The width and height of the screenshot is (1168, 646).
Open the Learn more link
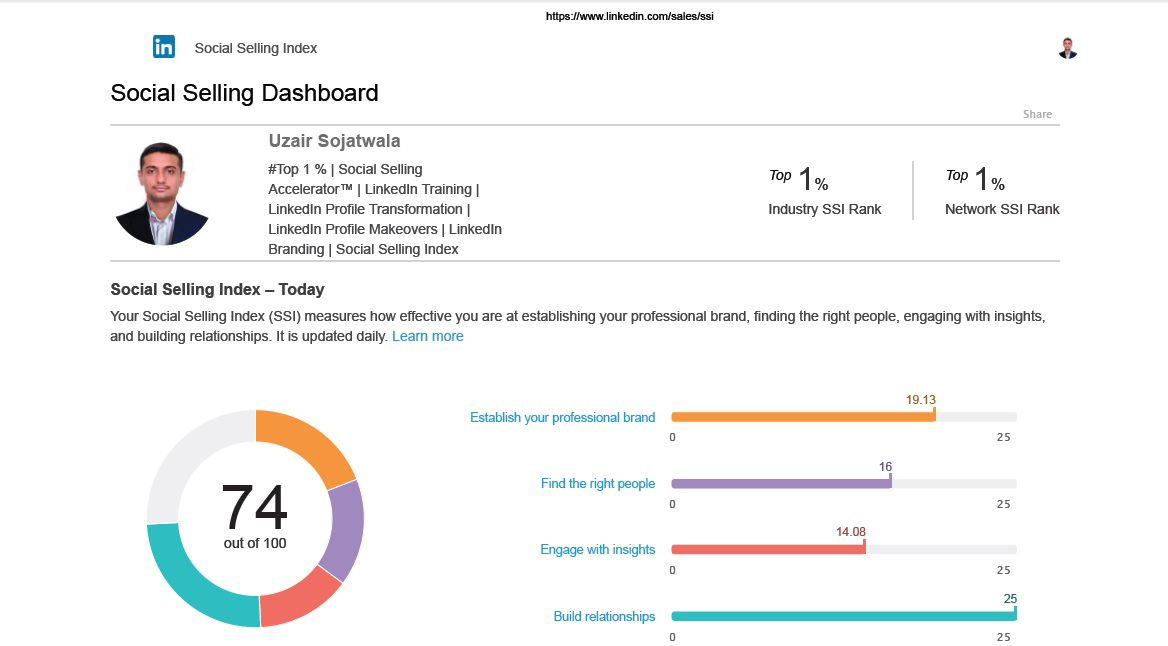(427, 336)
